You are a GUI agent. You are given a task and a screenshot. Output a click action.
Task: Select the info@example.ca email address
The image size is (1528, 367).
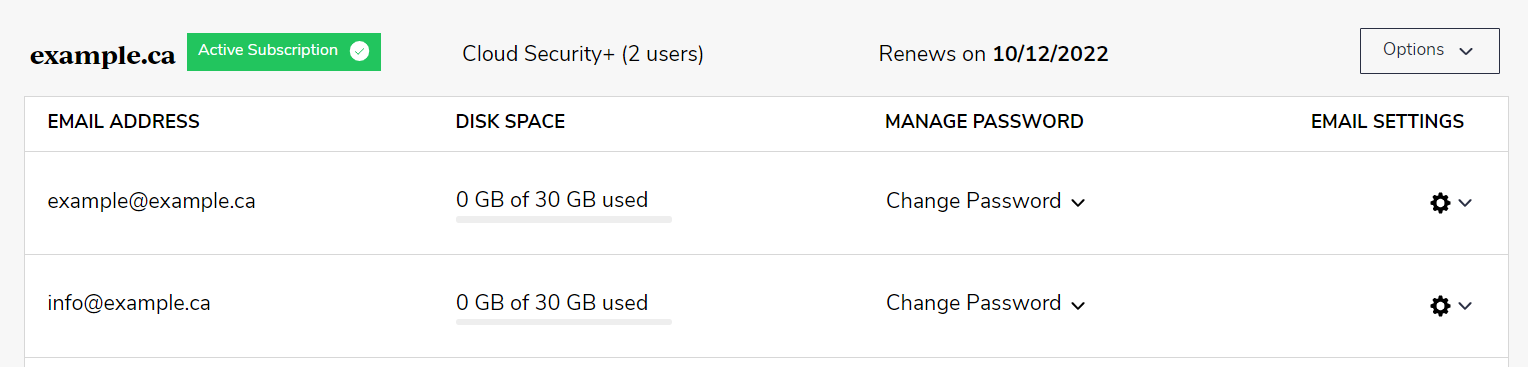tap(128, 303)
